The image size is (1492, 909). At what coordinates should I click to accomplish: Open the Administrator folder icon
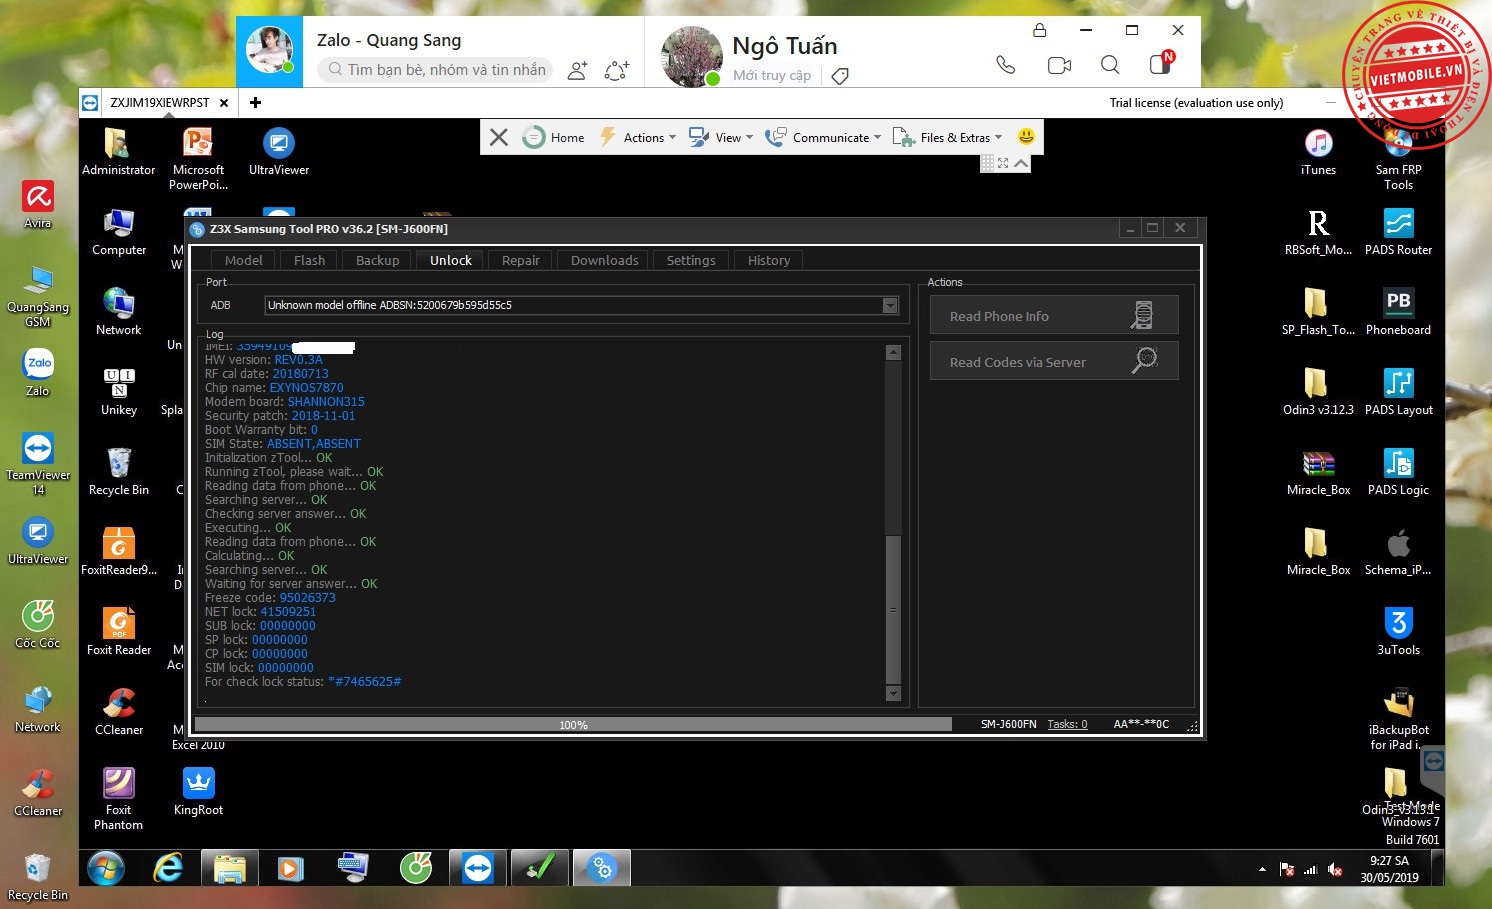[118, 152]
